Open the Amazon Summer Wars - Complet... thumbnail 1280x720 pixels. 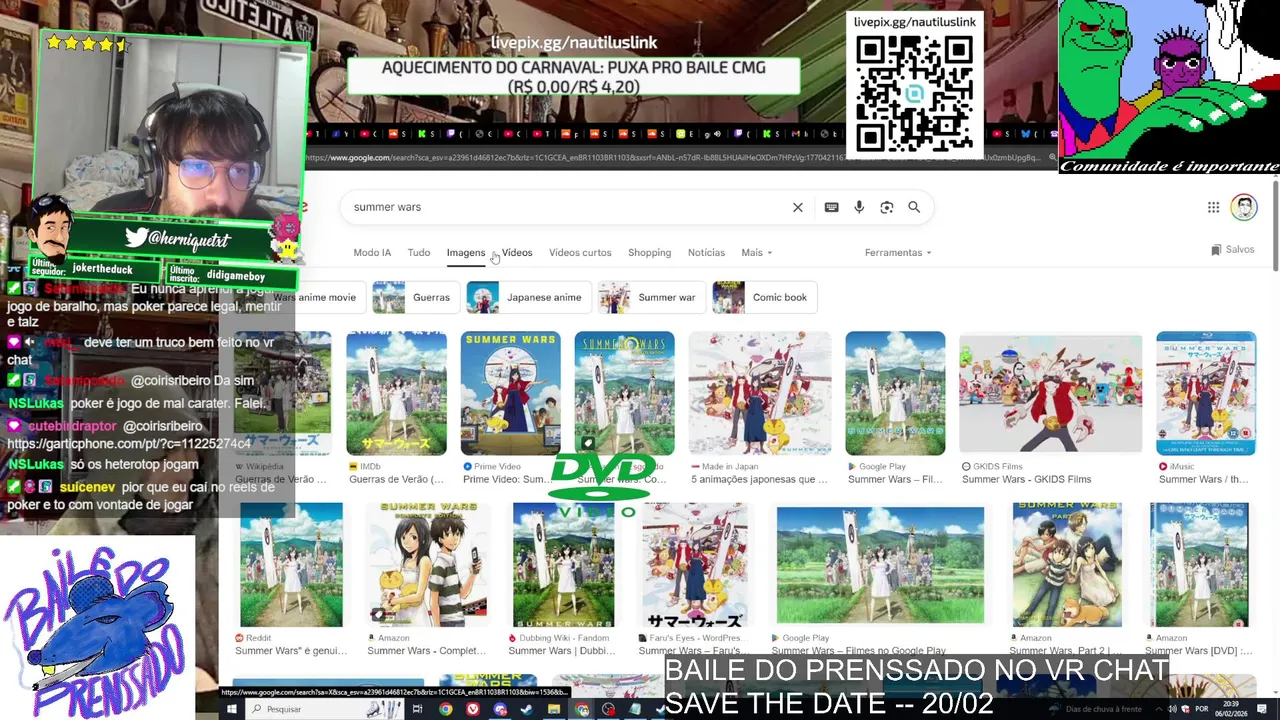point(427,565)
